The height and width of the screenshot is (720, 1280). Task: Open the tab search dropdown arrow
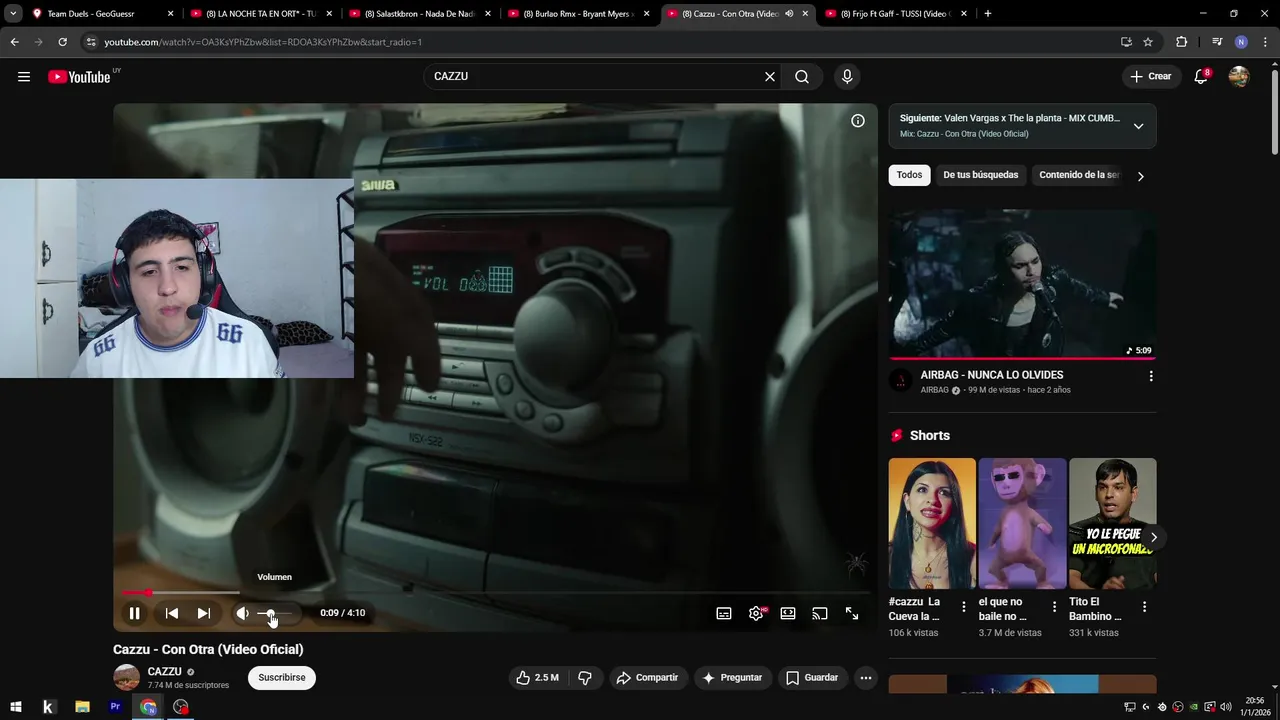pos(13,14)
